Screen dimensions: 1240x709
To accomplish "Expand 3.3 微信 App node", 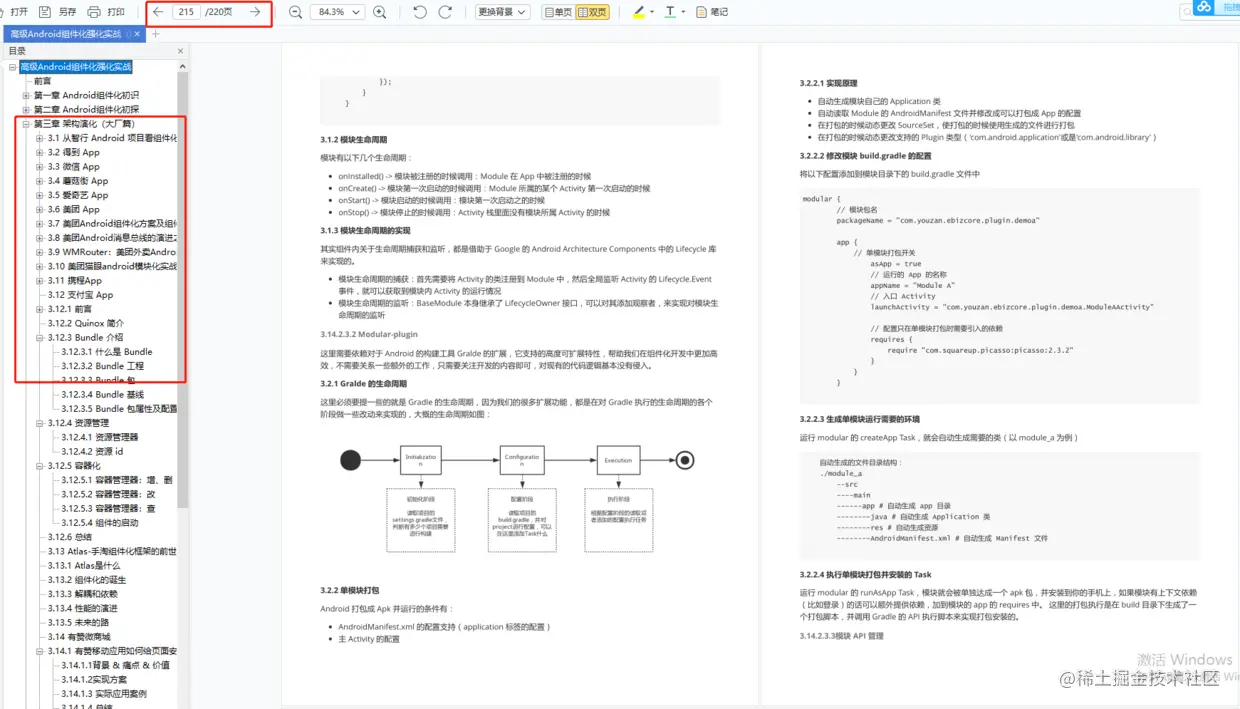I will click(40, 167).
